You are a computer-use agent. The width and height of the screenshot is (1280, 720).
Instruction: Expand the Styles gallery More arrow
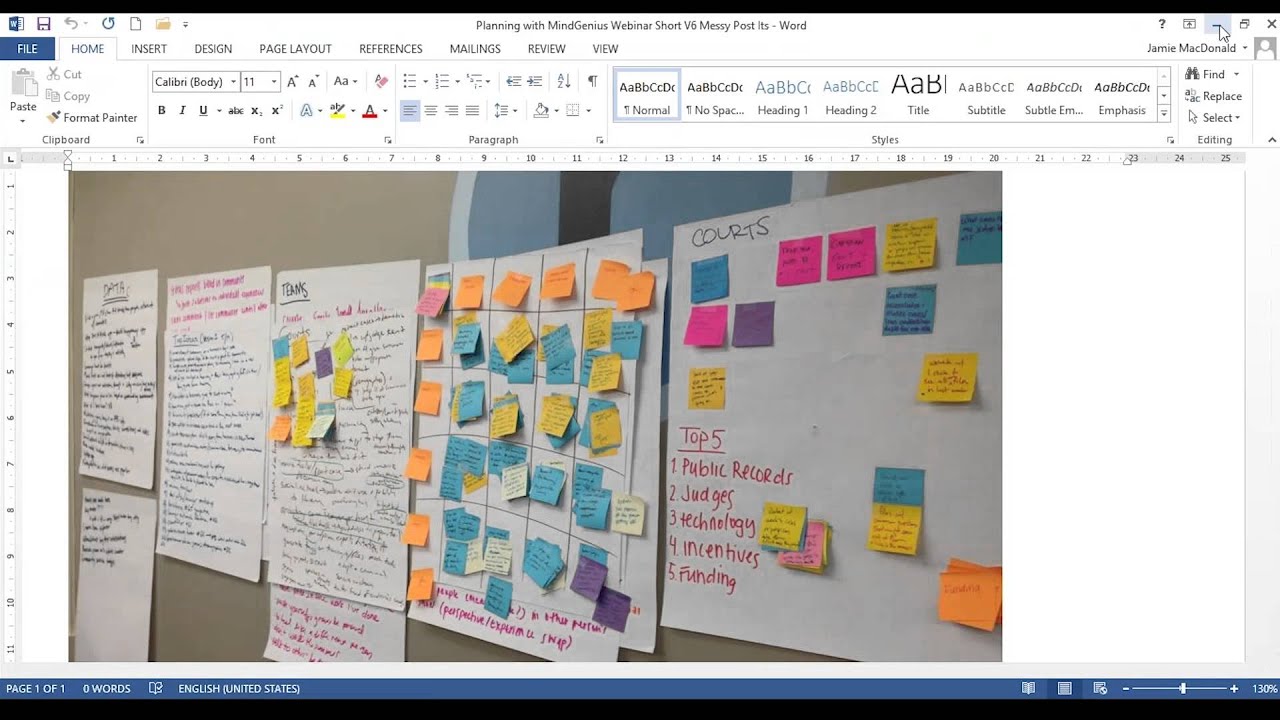click(1164, 114)
